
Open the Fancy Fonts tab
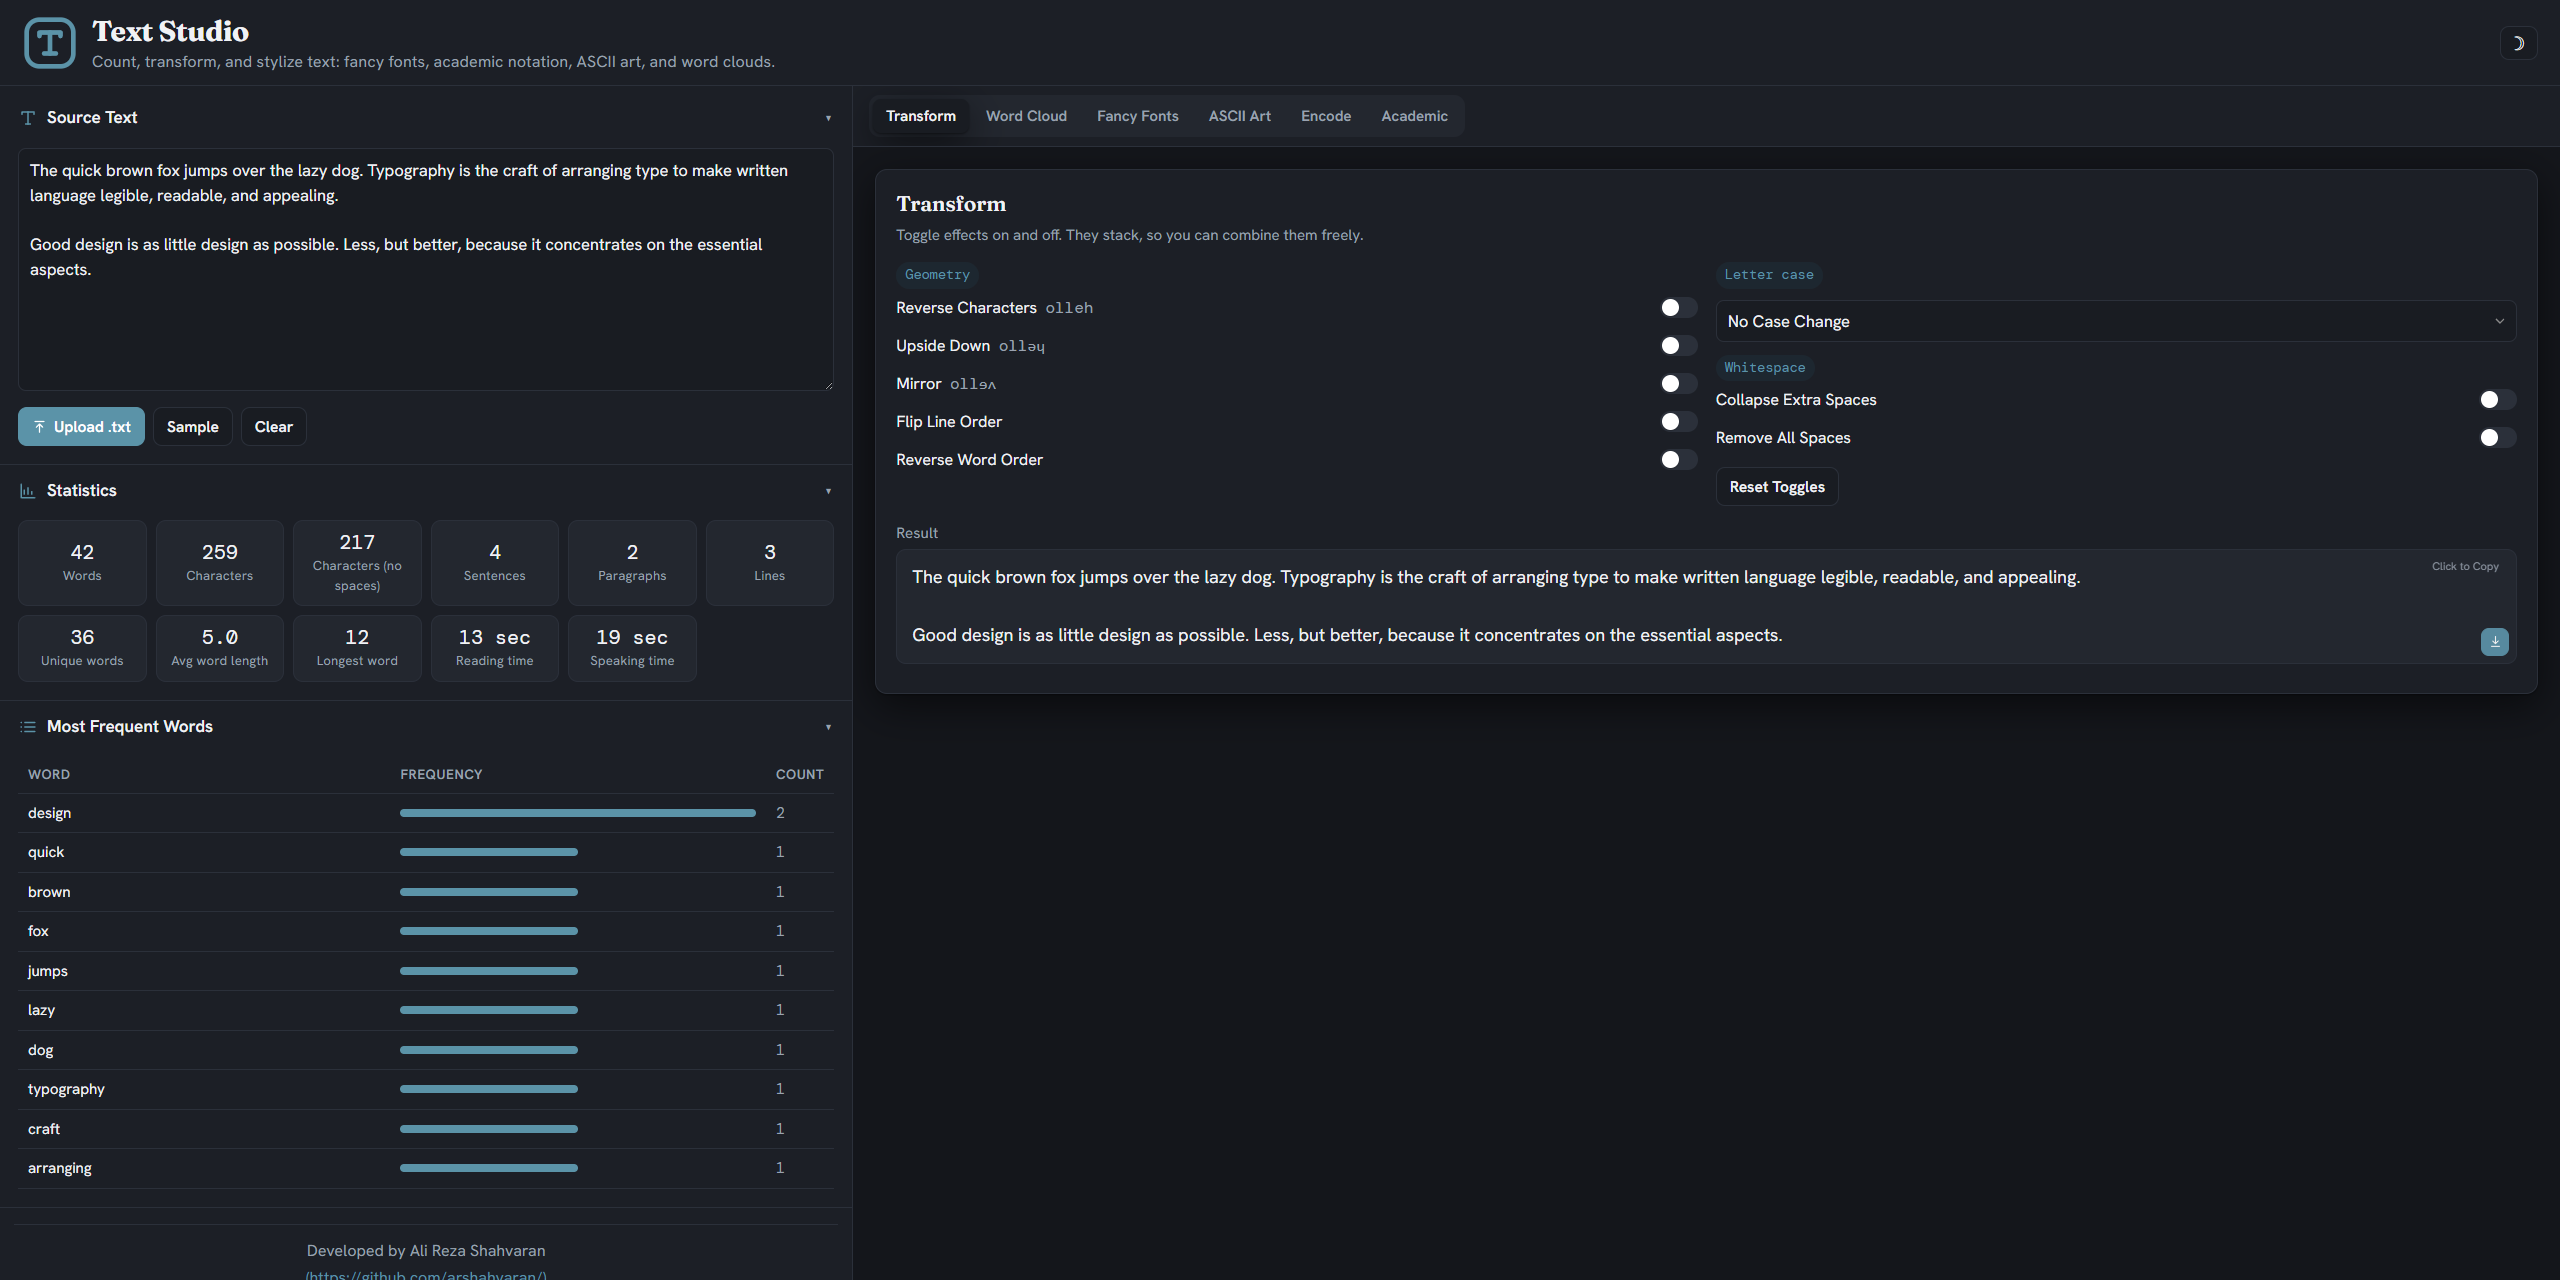point(1137,116)
